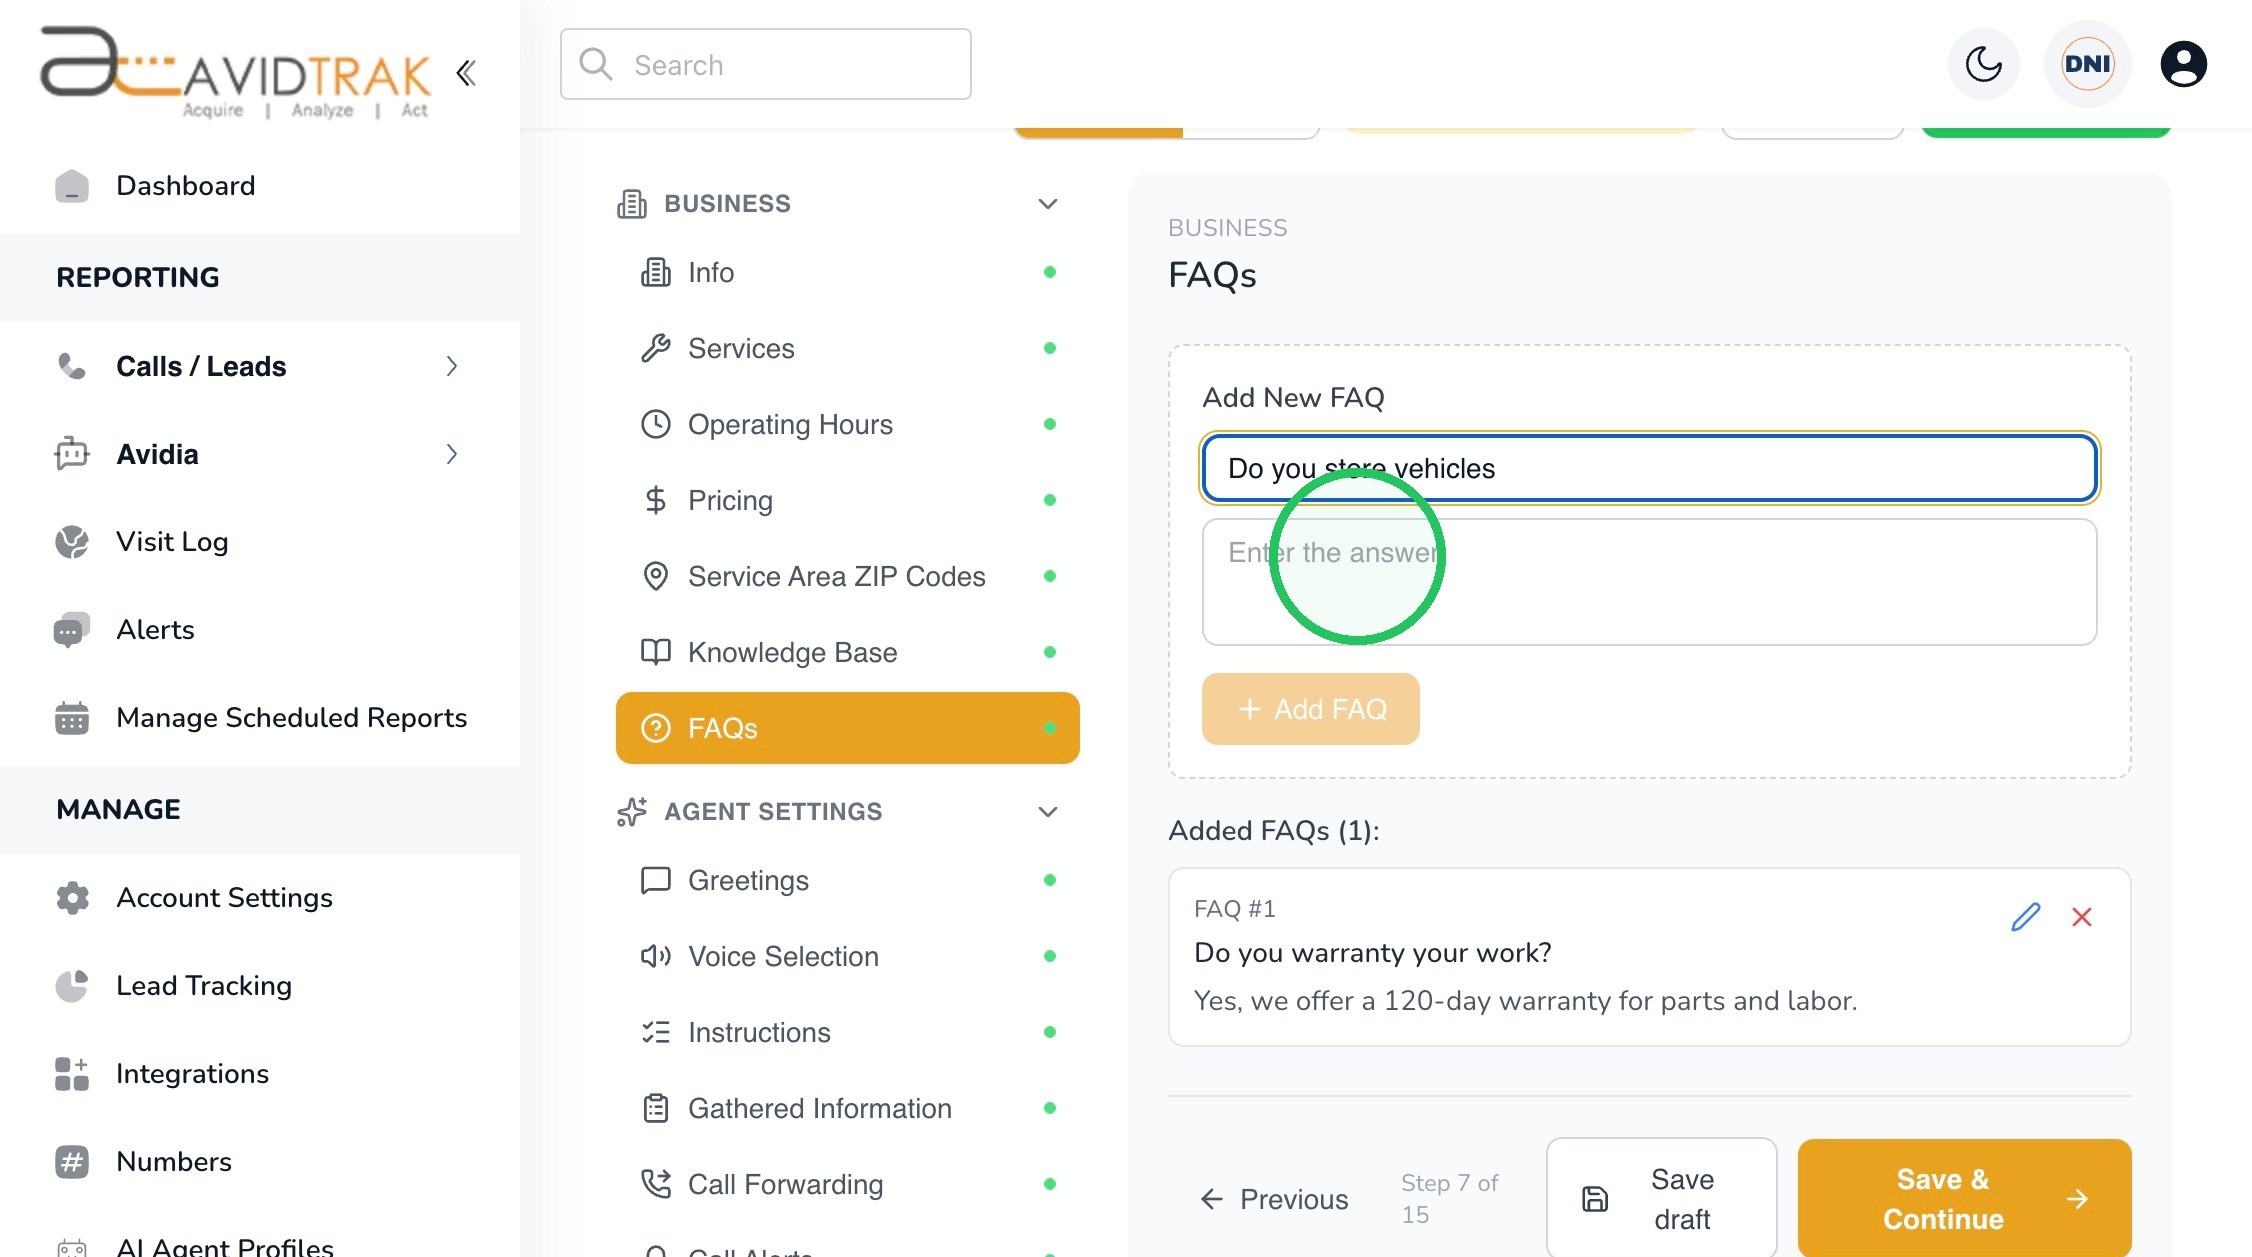Click the AvidTrak logo
This screenshot has height=1257, width=2252.
tap(235, 72)
